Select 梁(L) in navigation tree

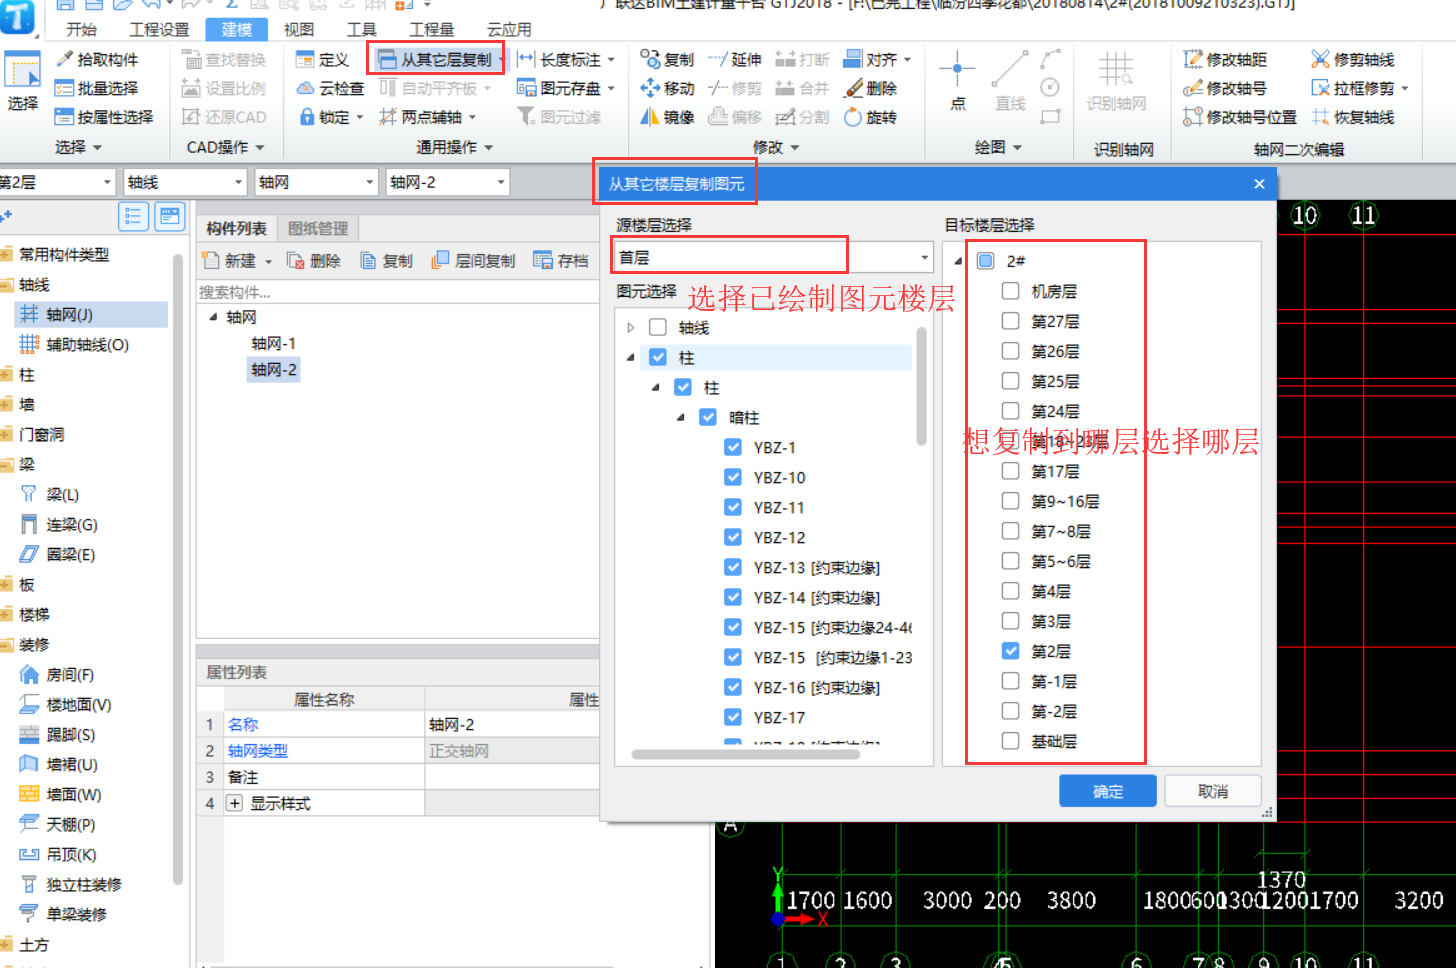click(x=62, y=494)
